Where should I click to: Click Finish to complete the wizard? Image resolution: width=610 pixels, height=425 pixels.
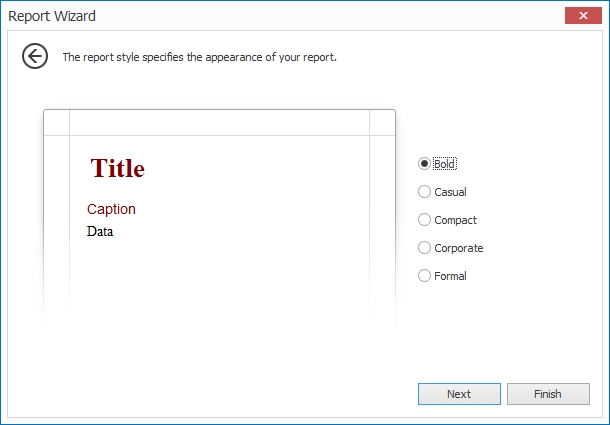[x=547, y=394]
